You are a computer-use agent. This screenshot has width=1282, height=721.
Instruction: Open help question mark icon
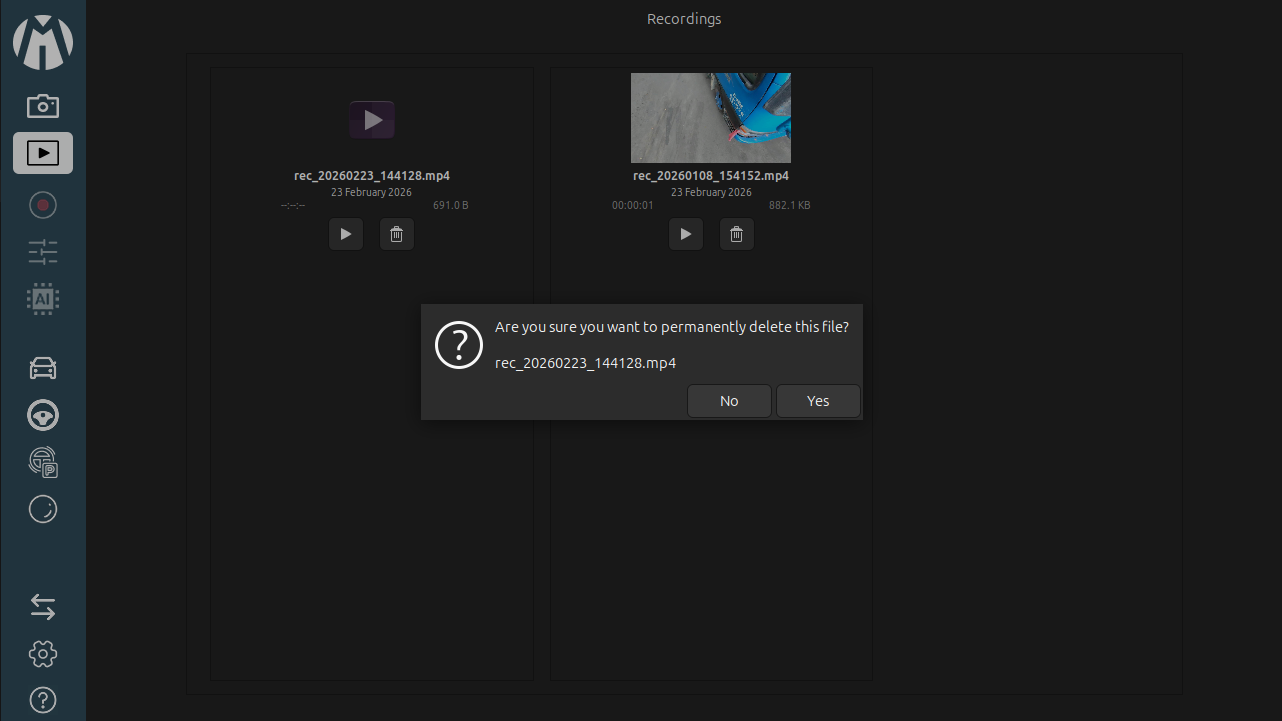point(43,699)
